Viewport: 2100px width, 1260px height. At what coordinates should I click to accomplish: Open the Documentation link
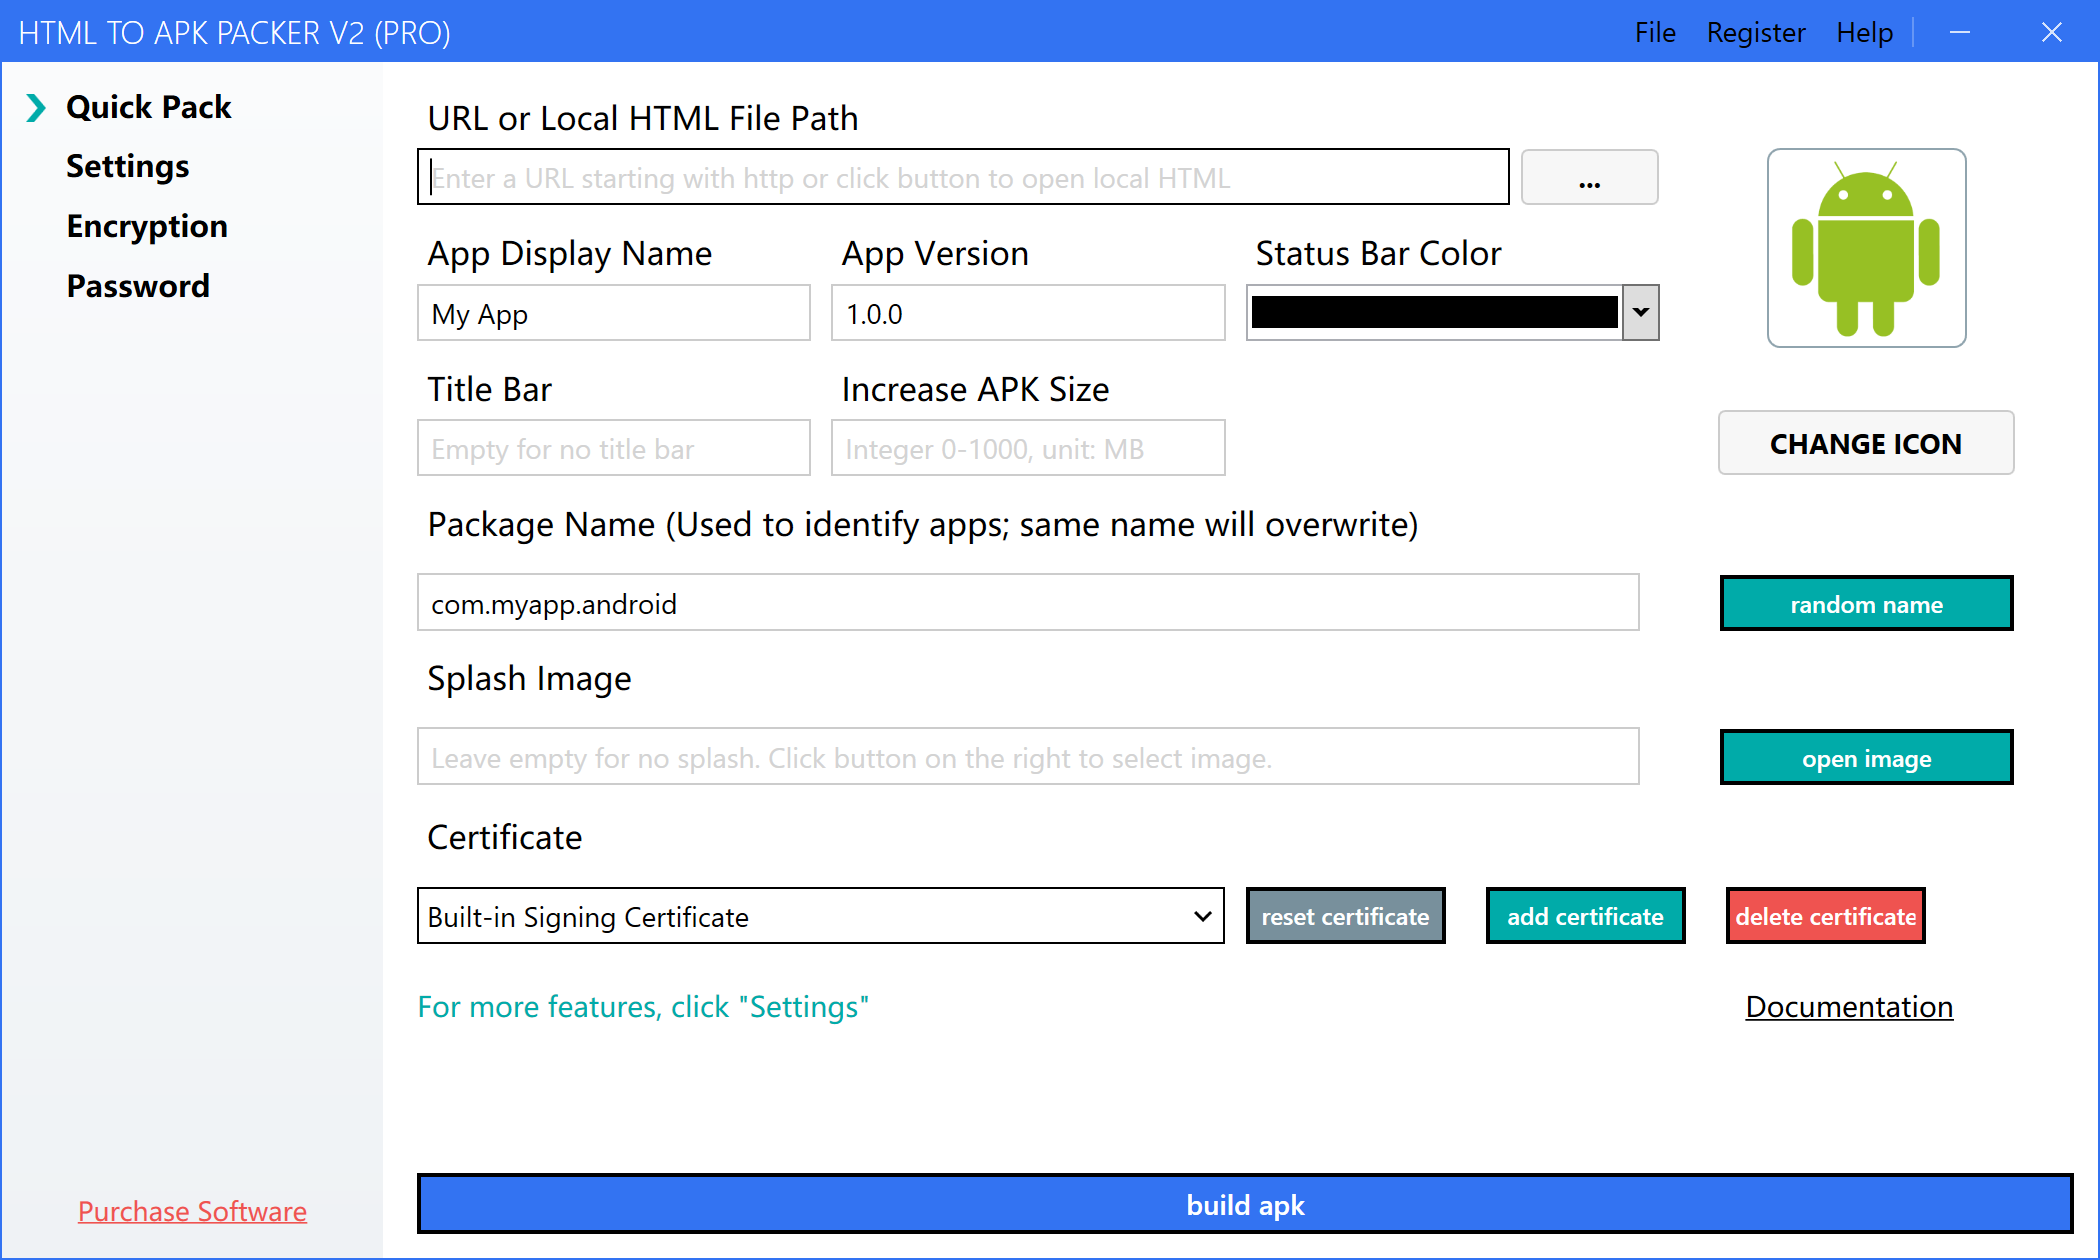(1848, 1007)
